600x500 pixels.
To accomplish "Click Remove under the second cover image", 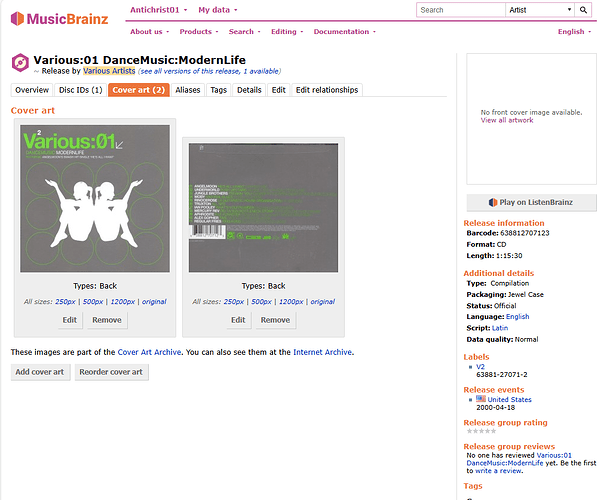I will pyautogui.click(x=275, y=320).
